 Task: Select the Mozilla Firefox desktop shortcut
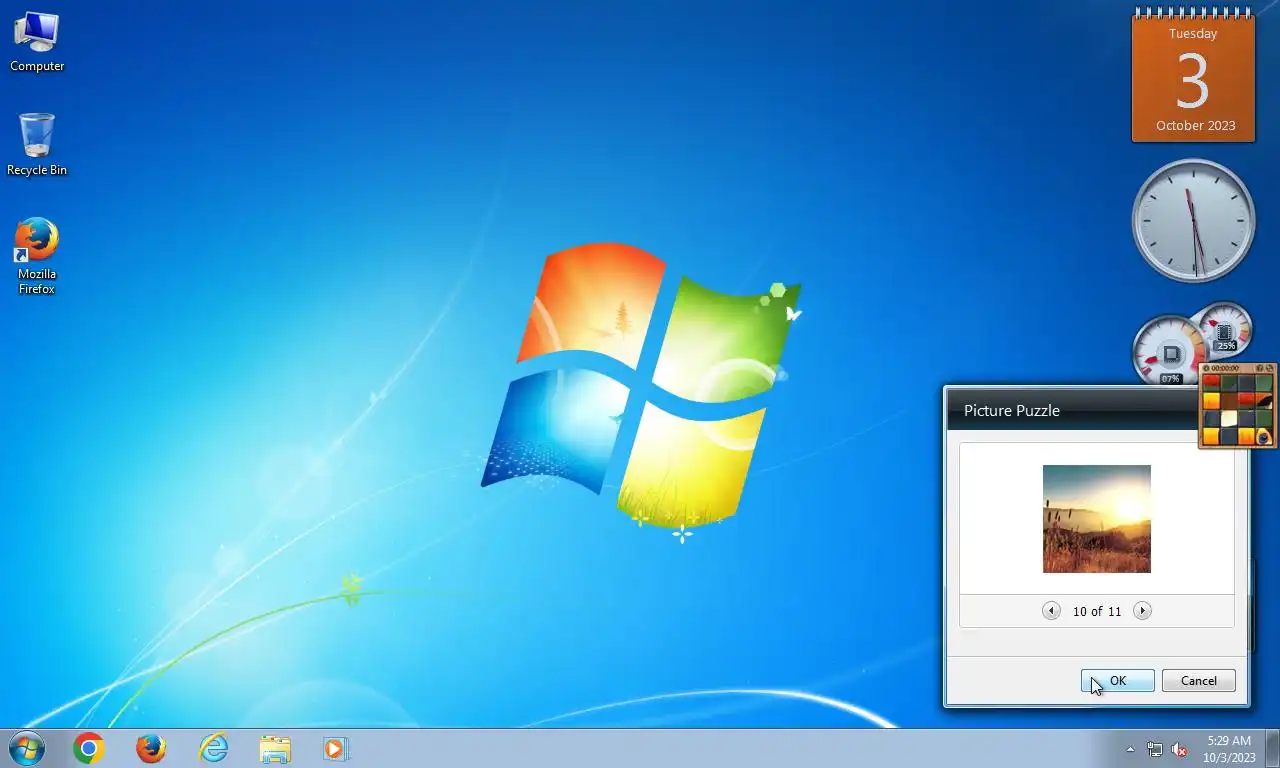tap(37, 256)
